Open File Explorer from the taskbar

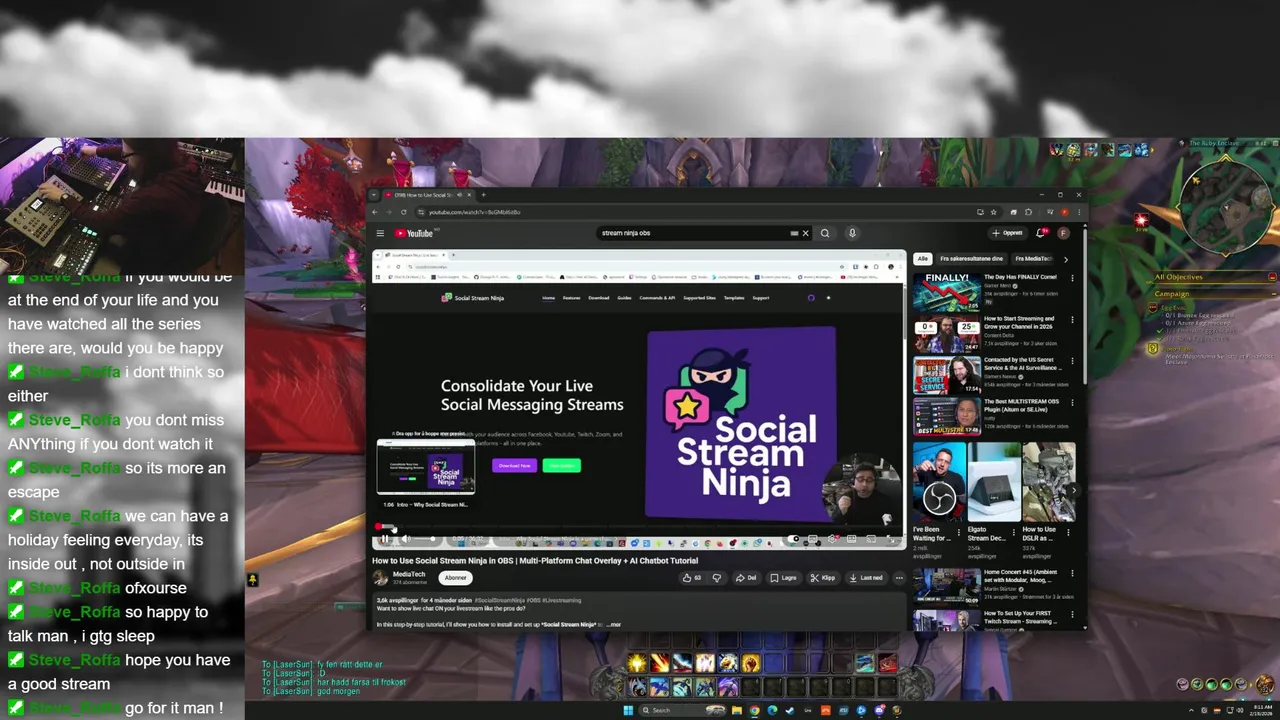point(737,710)
